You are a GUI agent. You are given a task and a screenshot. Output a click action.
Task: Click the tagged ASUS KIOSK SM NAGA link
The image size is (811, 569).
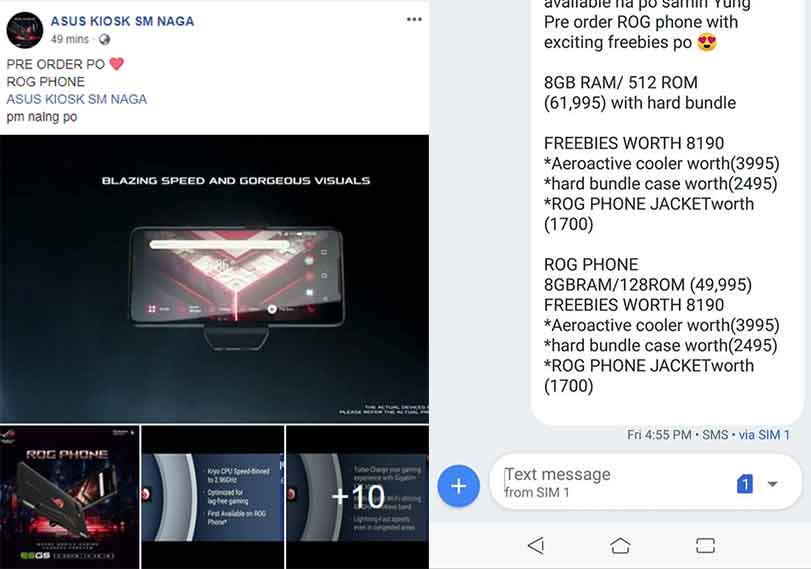tap(77, 99)
